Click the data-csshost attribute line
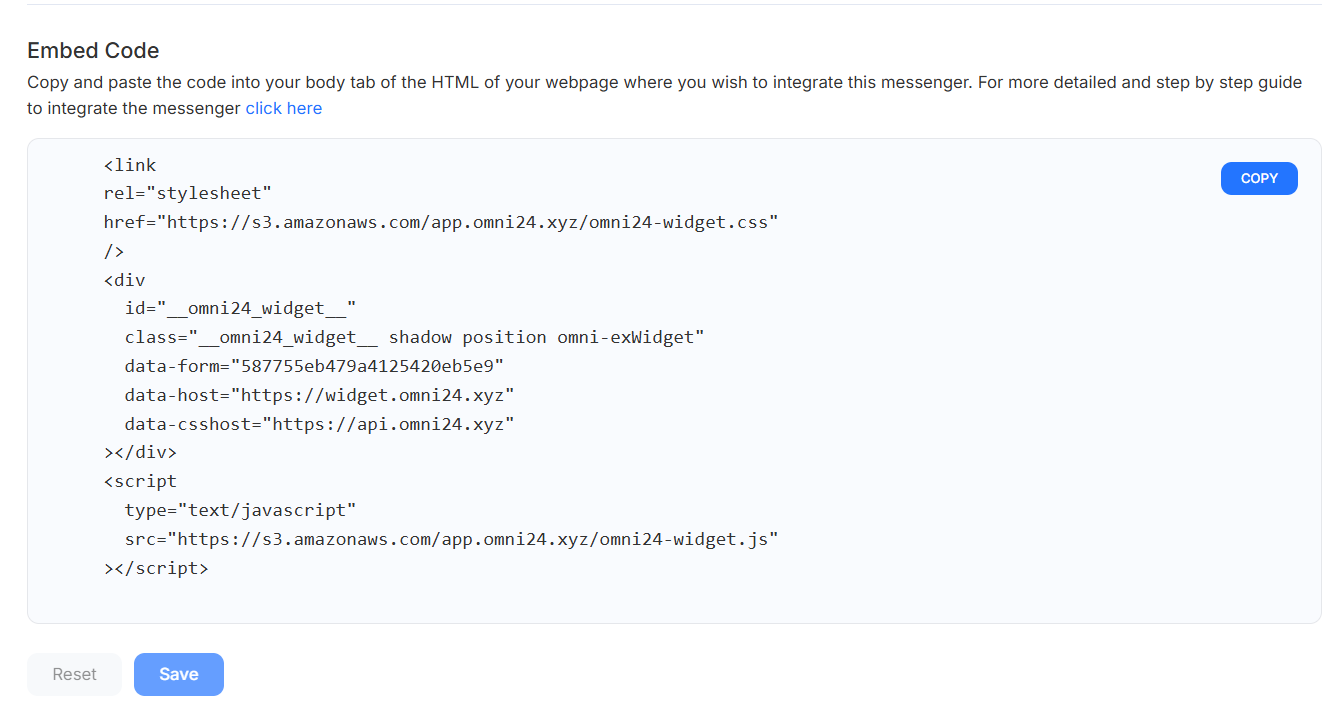 pos(320,424)
